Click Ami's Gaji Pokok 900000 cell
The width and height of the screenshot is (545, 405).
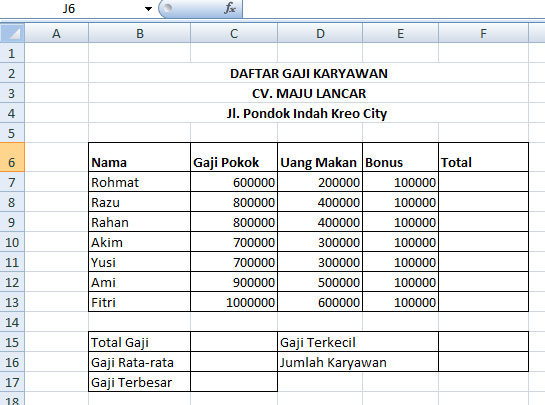[x=234, y=282]
